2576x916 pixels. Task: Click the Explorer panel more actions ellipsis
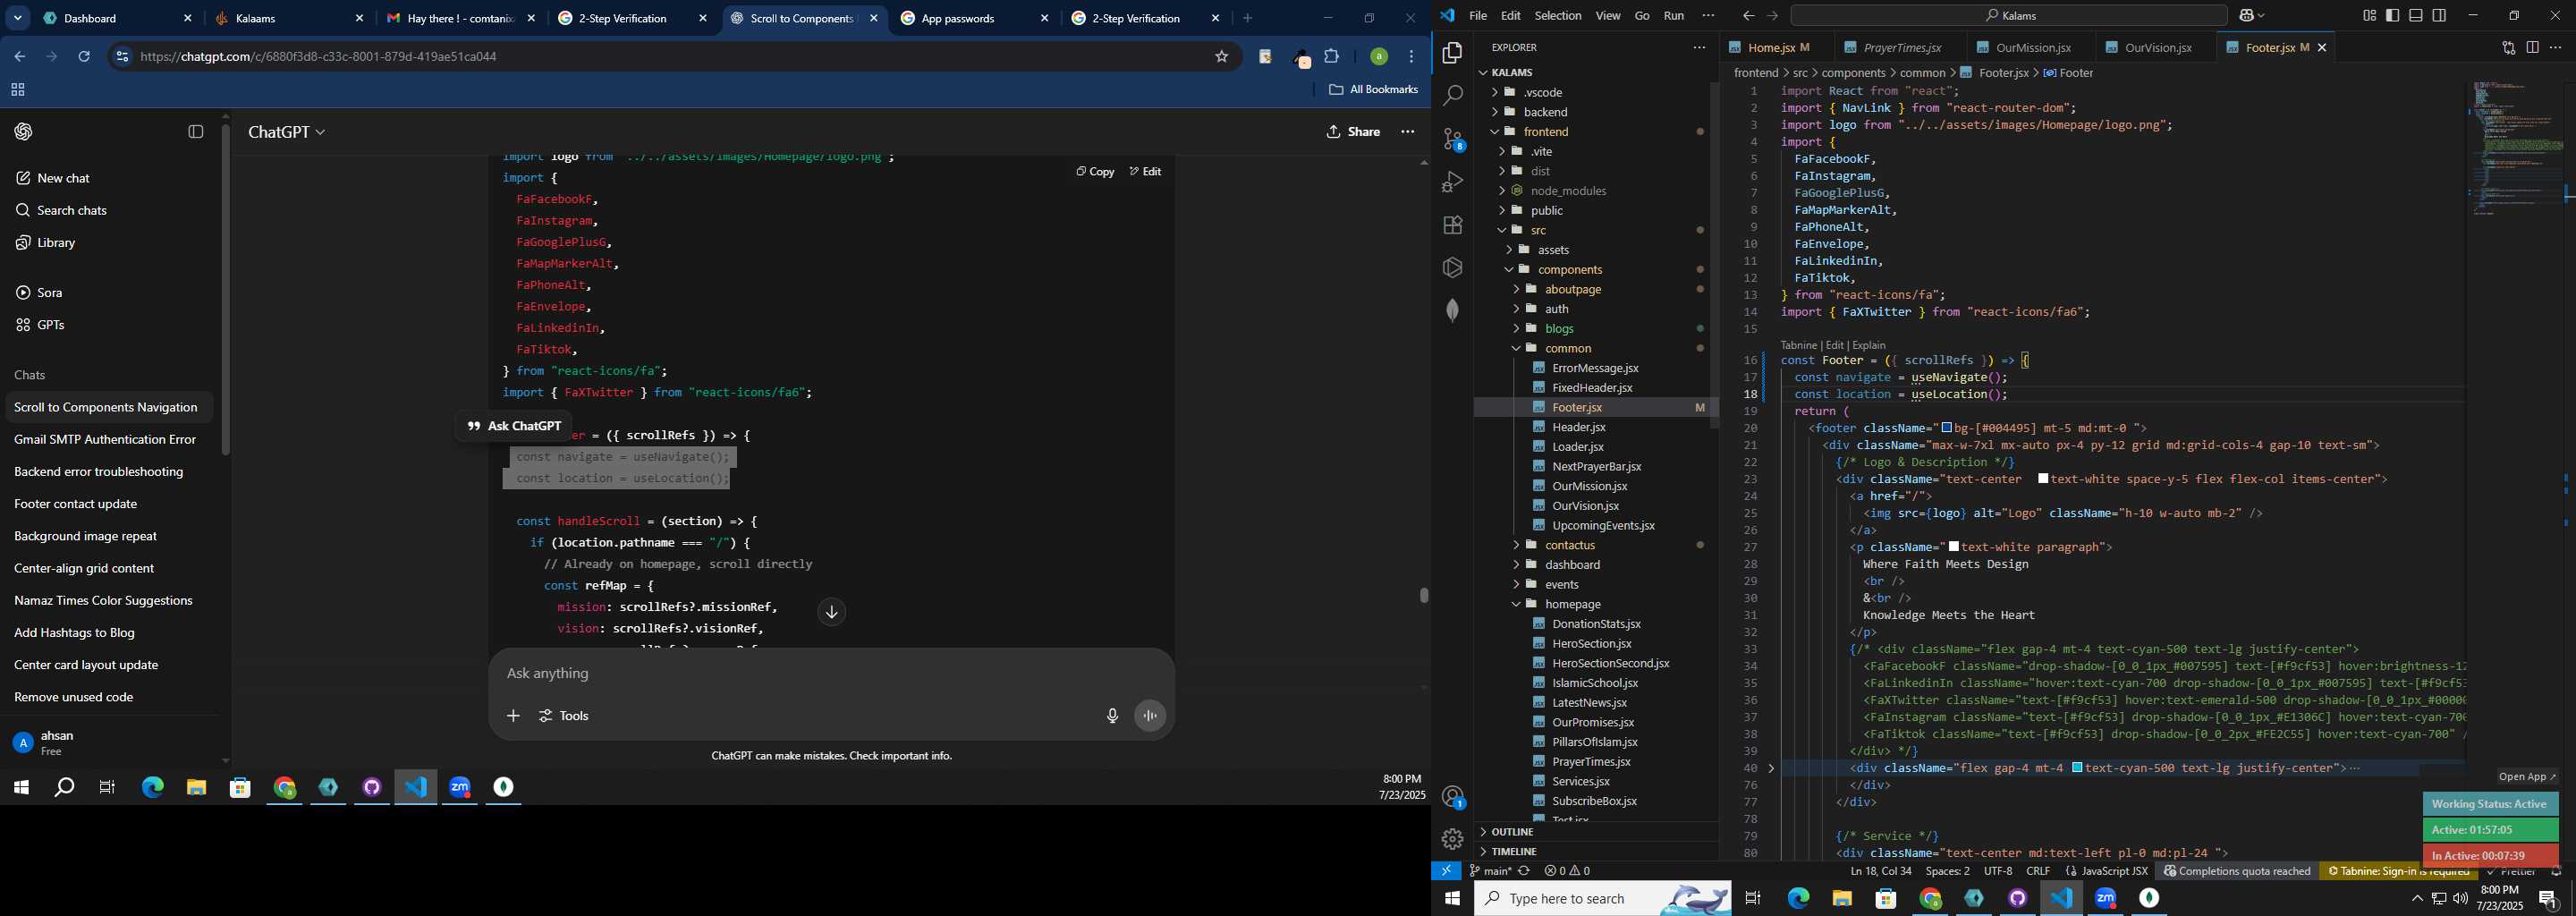[x=1699, y=47]
